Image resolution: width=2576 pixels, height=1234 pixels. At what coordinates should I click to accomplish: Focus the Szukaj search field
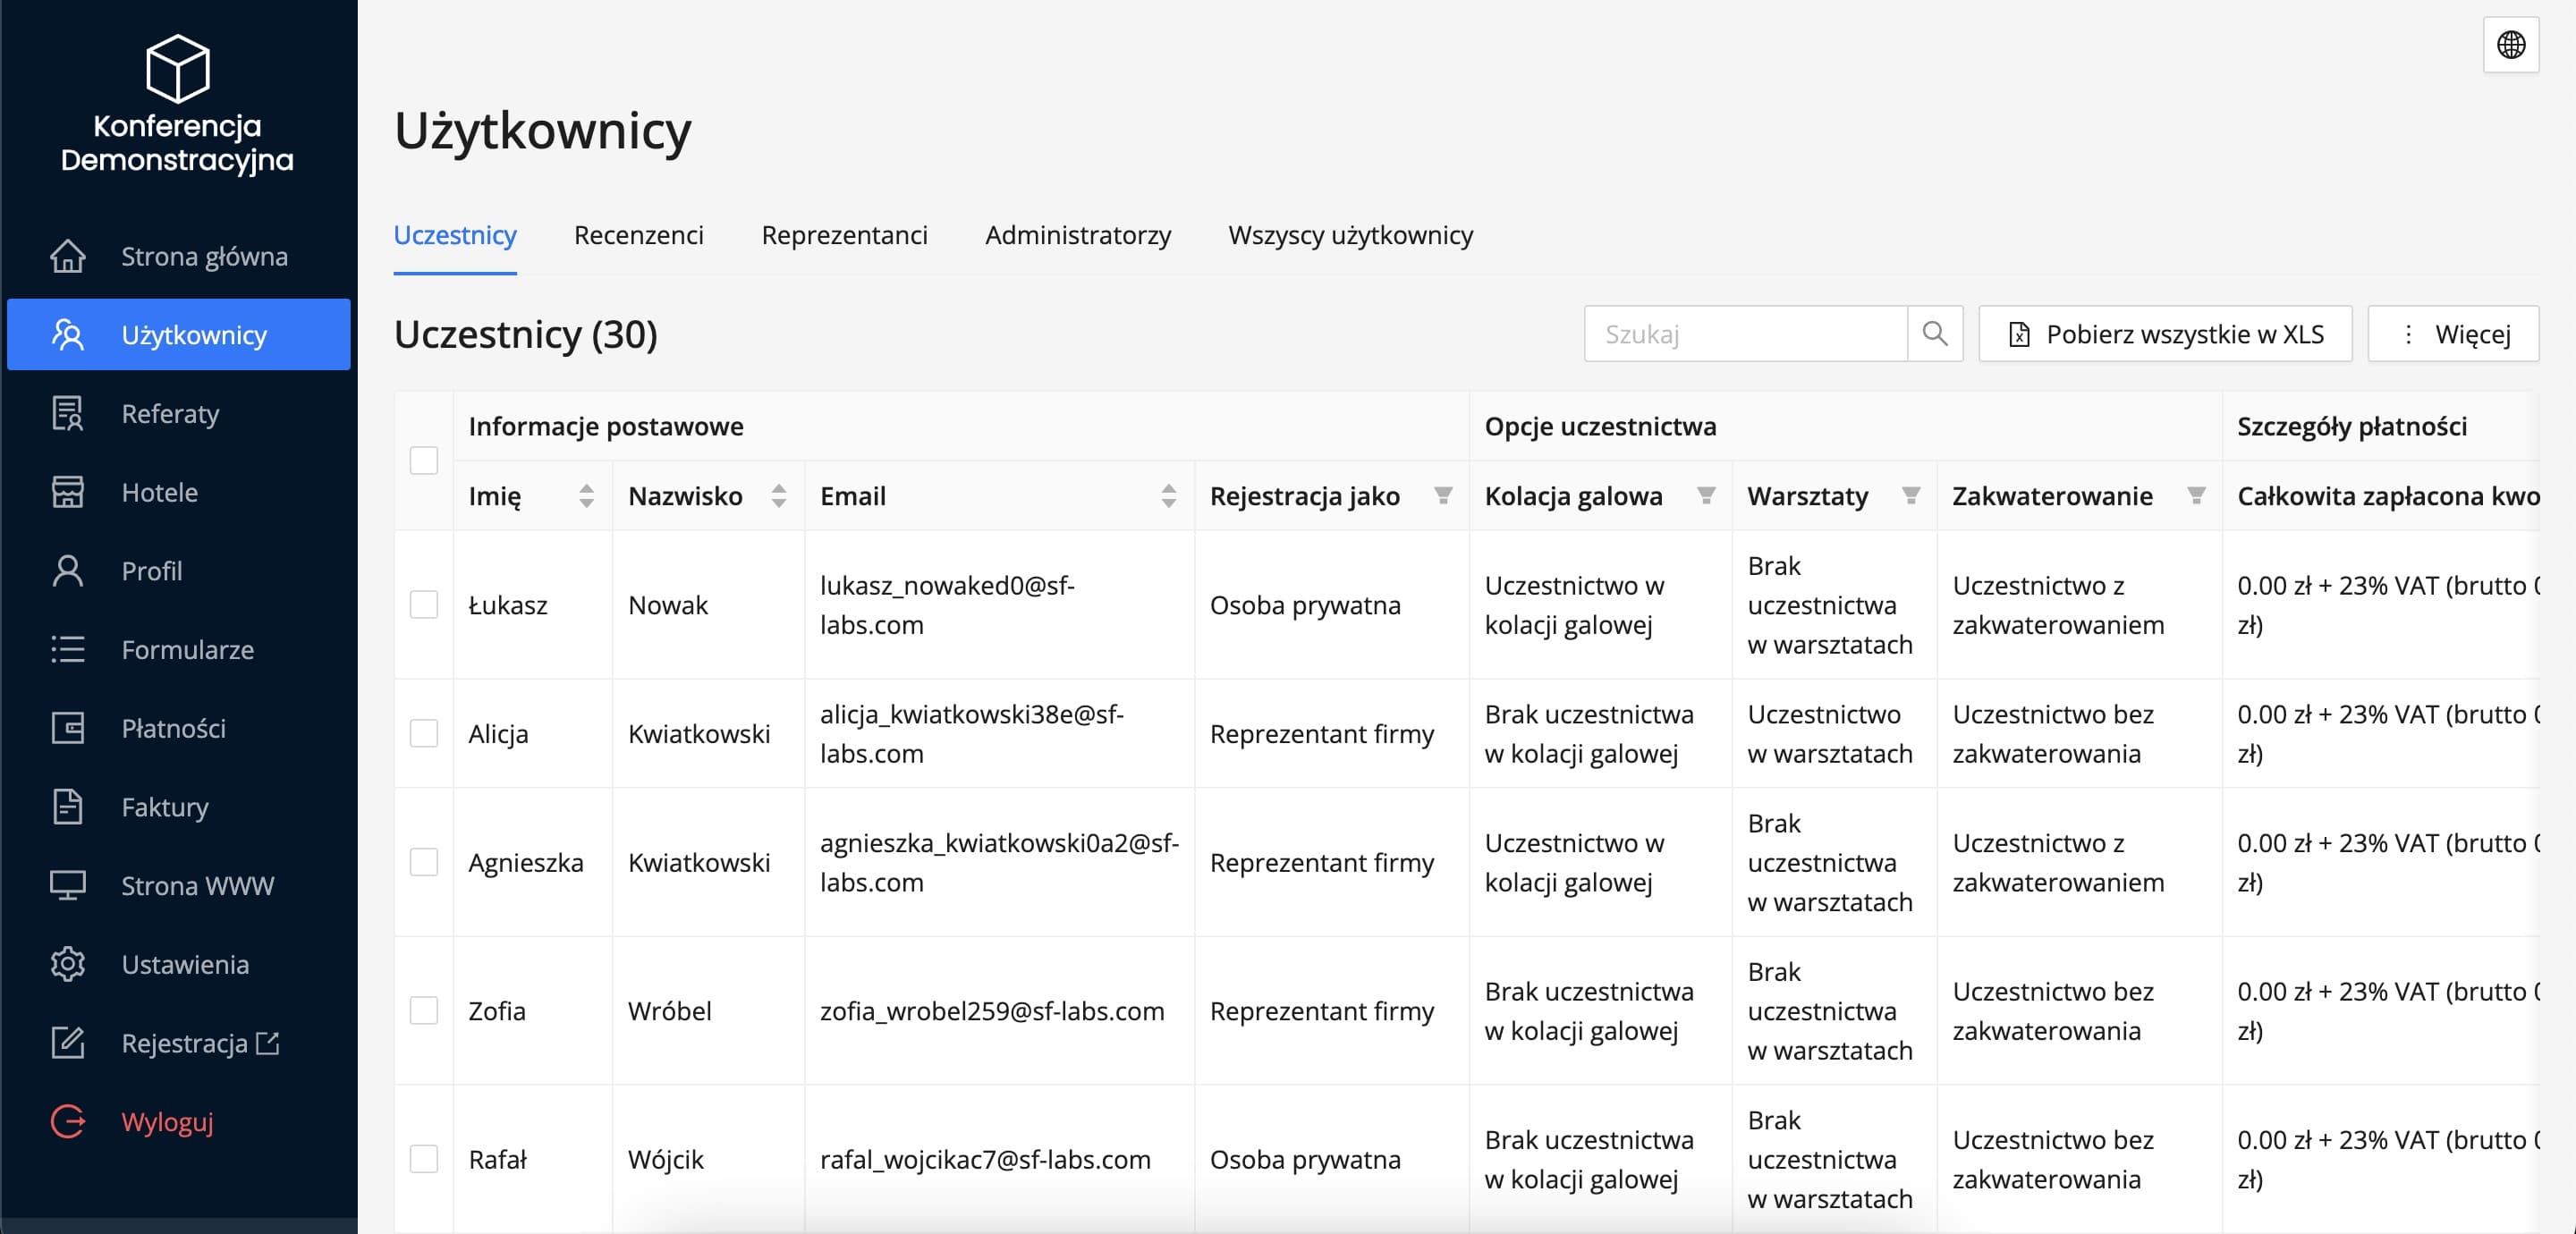coord(1745,334)
